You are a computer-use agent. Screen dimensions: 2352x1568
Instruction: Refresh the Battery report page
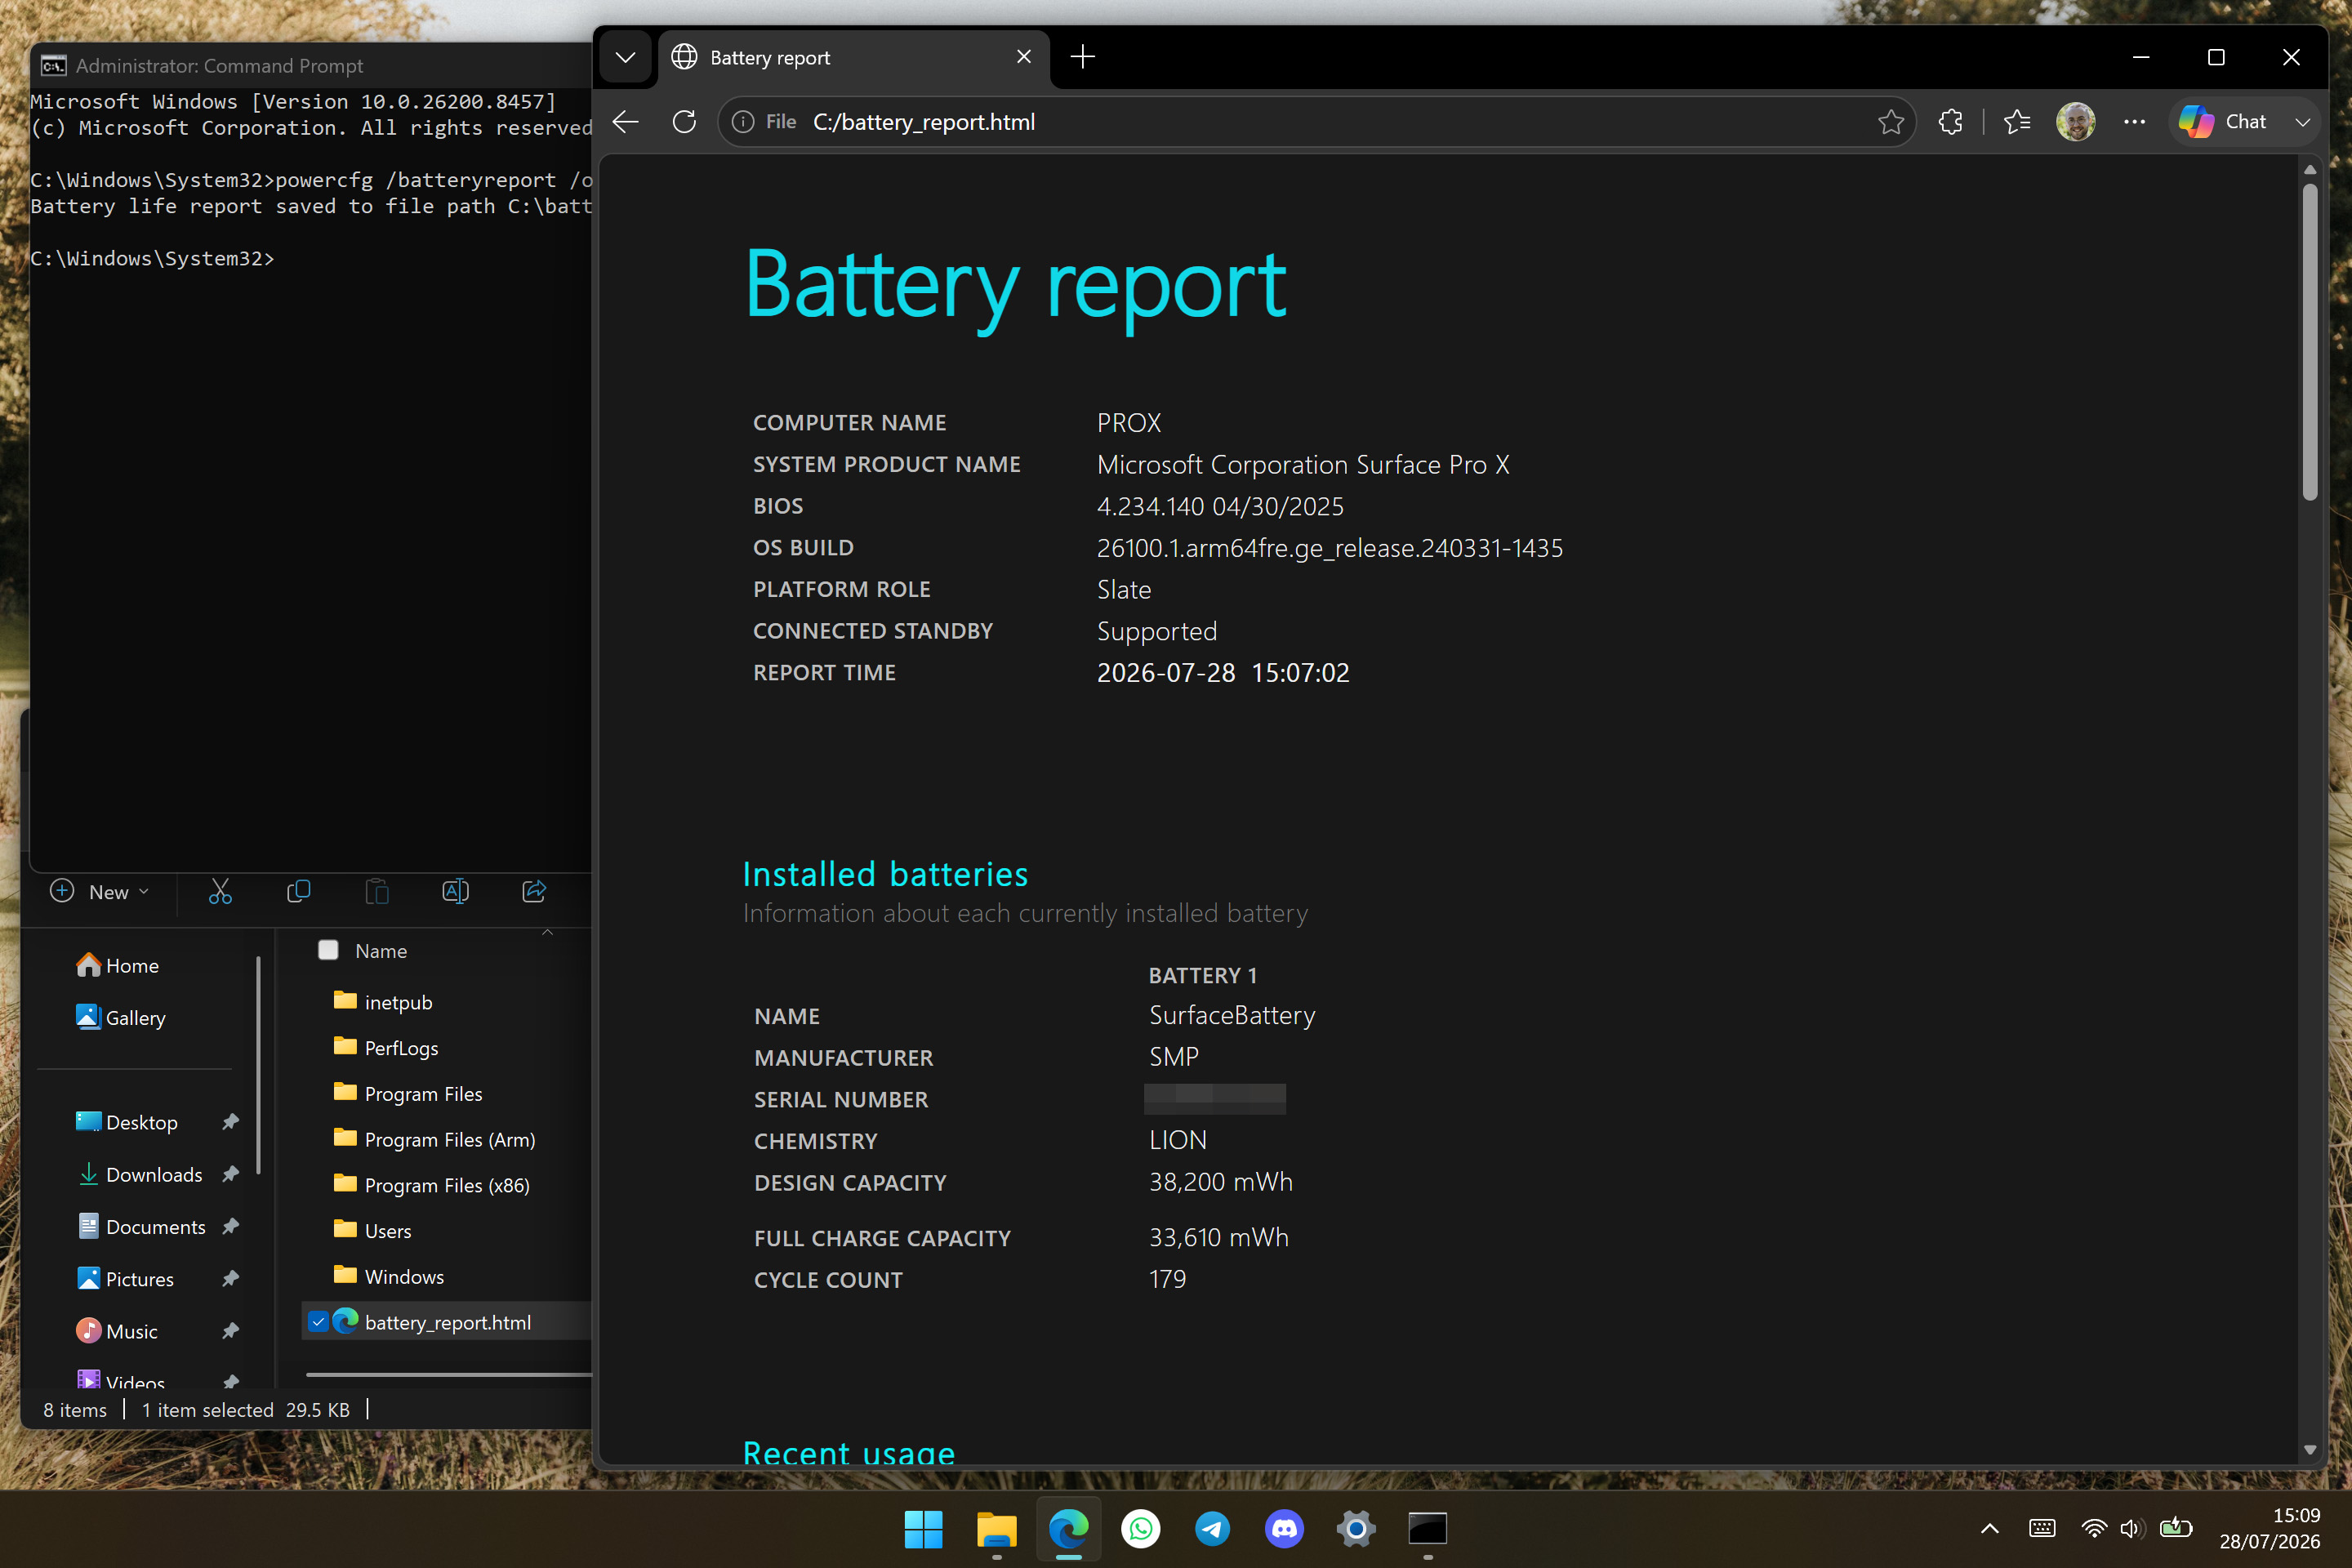(684, 122)
